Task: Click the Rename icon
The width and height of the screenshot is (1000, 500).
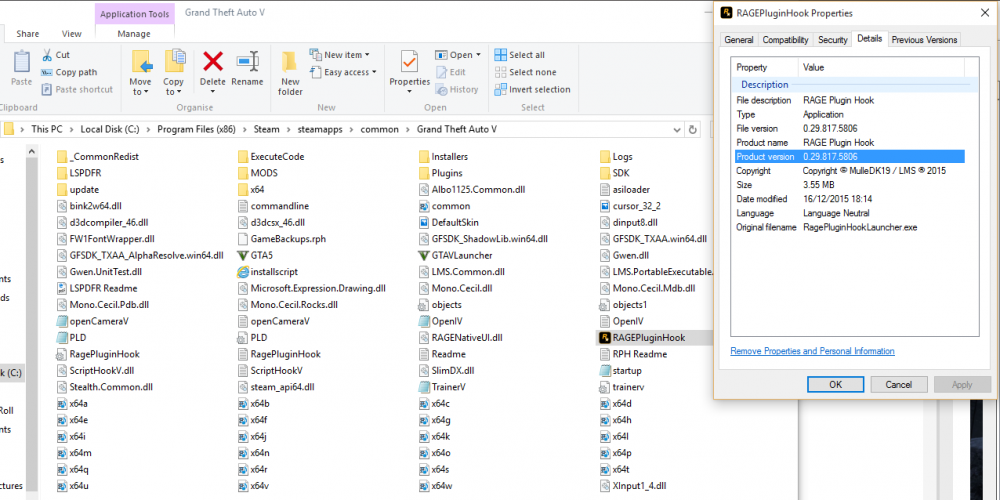Action: coord(247,61)
